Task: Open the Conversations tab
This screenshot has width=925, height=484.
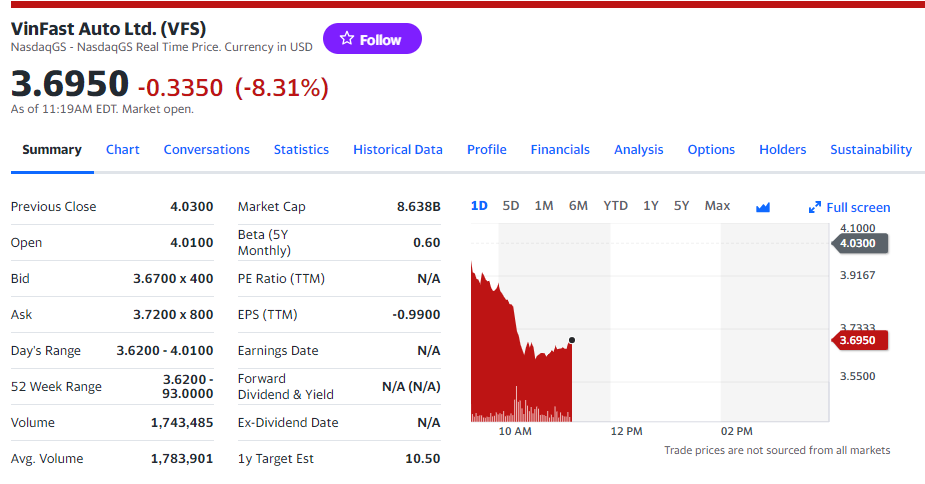Action: (207, 149)
